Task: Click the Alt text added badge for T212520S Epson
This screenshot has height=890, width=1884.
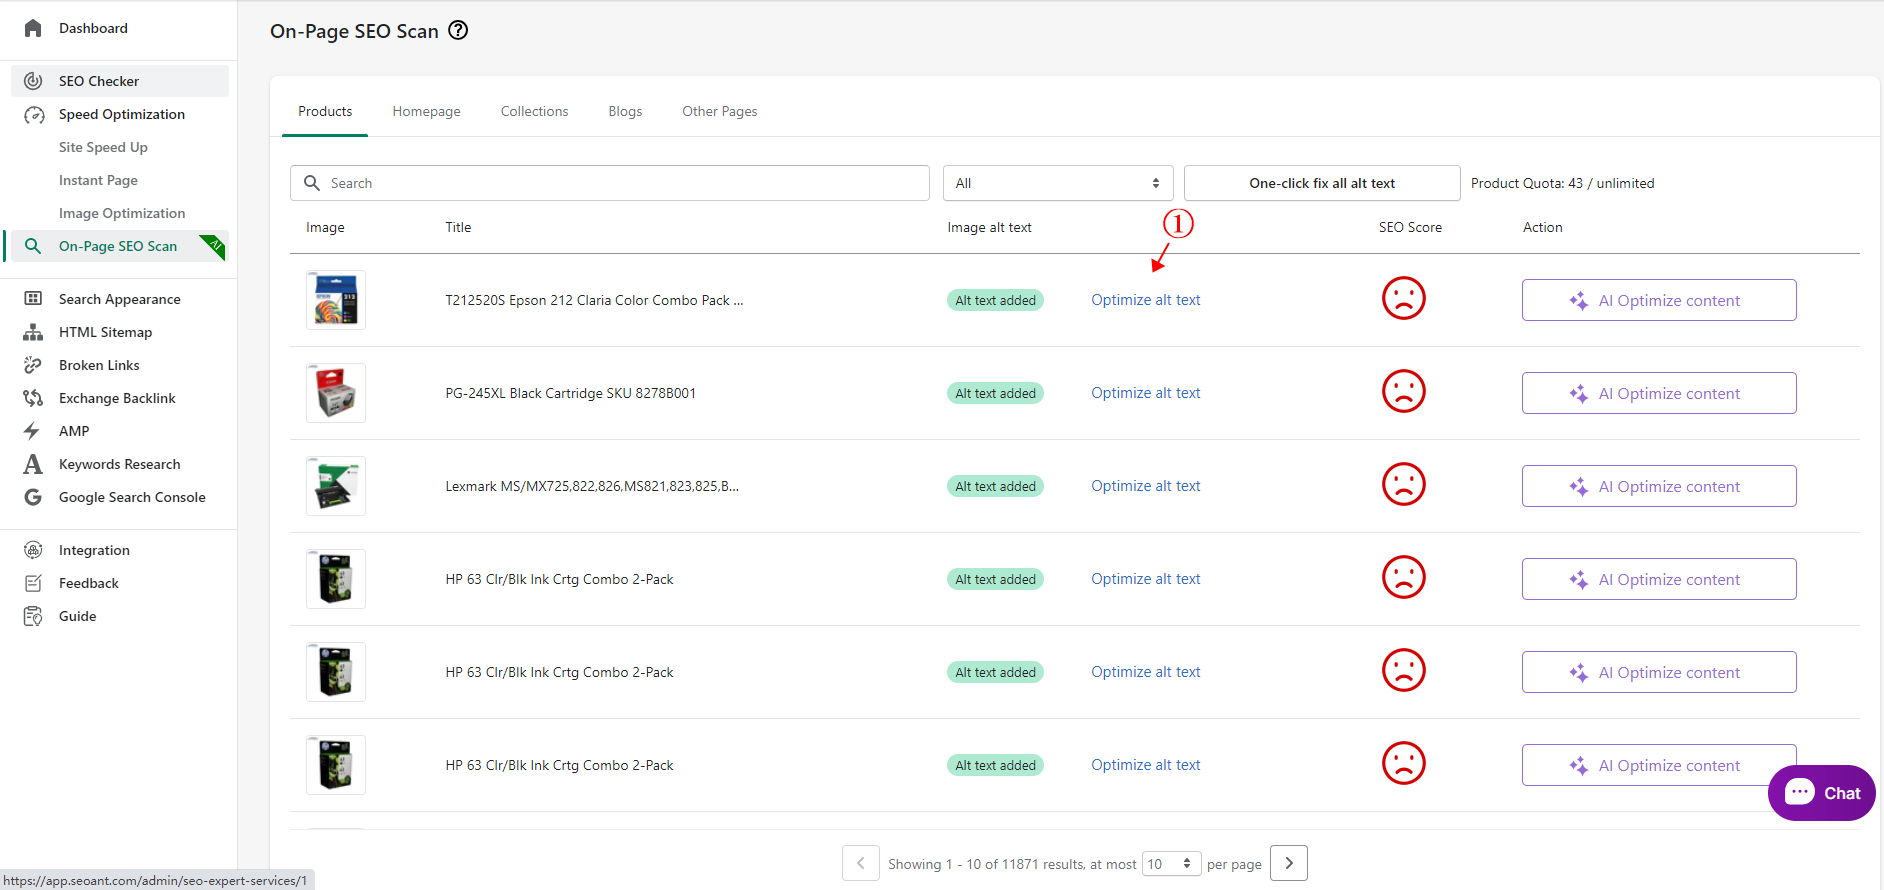Action: coord(995,300)
